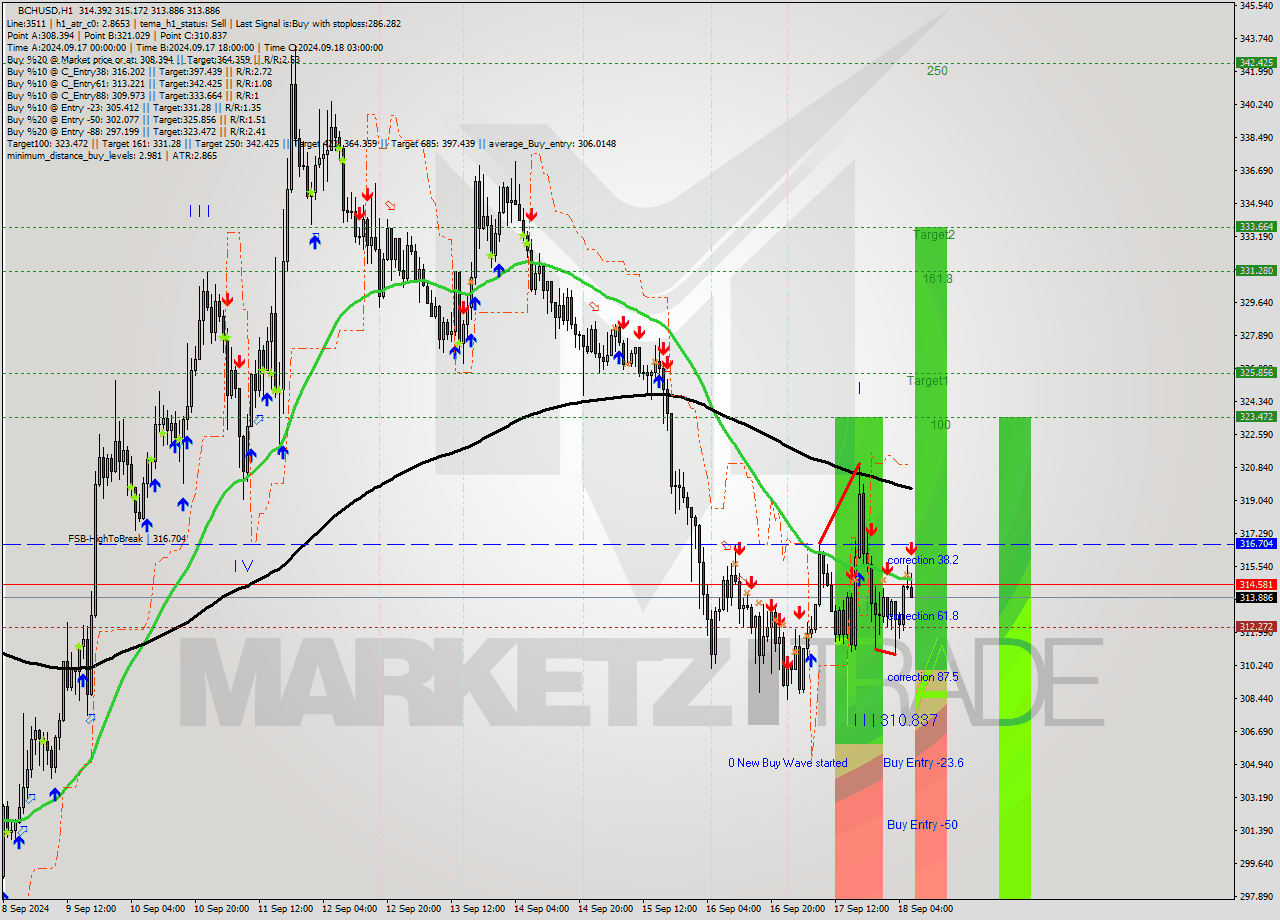Click the 345.540 price axis value

1256,6
